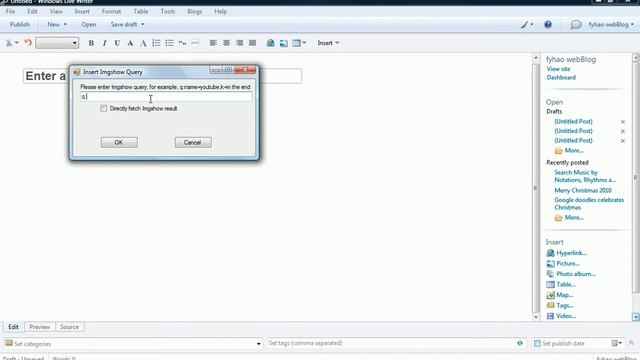Viewport: 640px width, 360px height.
Task: Delete third Untitled Post draft
Action: (x=623, y=141)
